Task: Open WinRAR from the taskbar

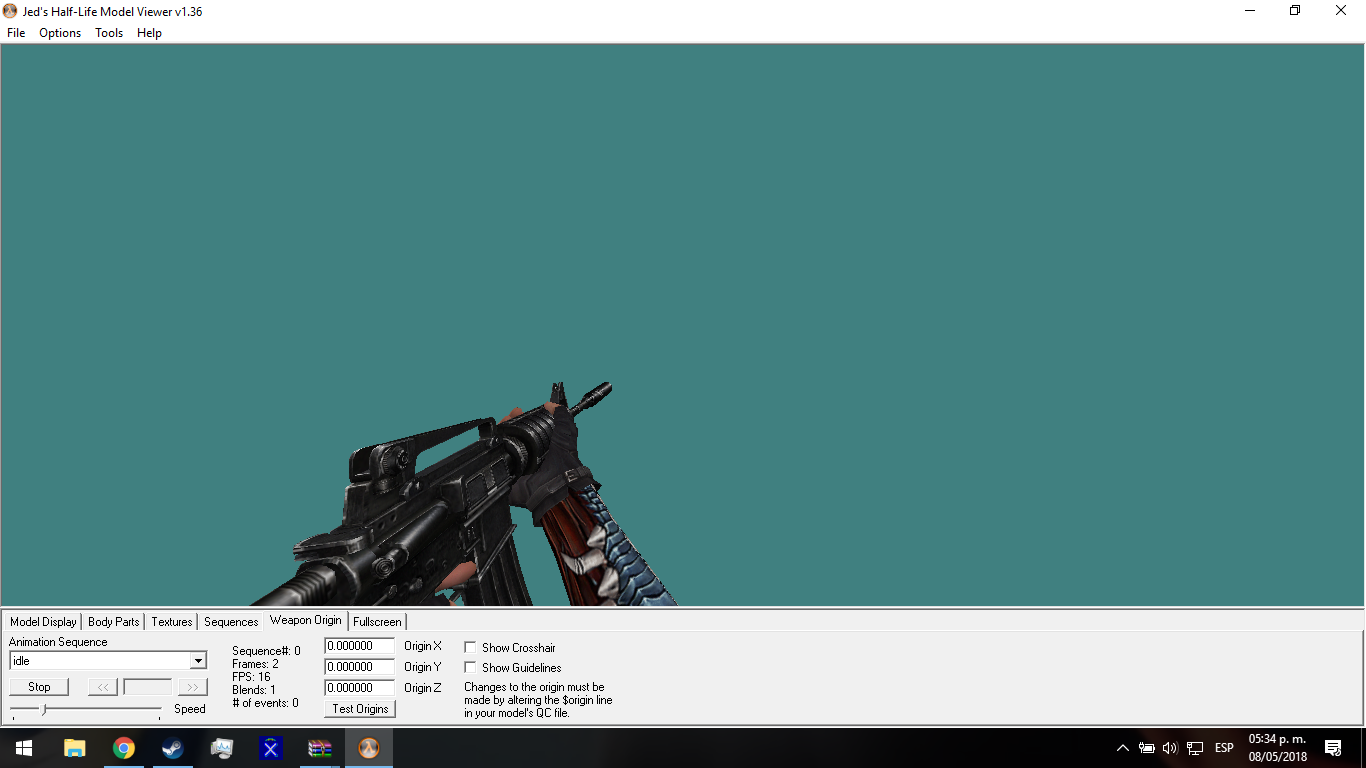Action: [320, 748]
